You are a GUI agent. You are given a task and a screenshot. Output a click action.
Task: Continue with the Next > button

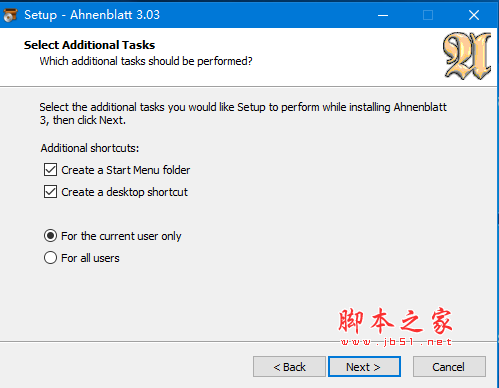point(364,367)
